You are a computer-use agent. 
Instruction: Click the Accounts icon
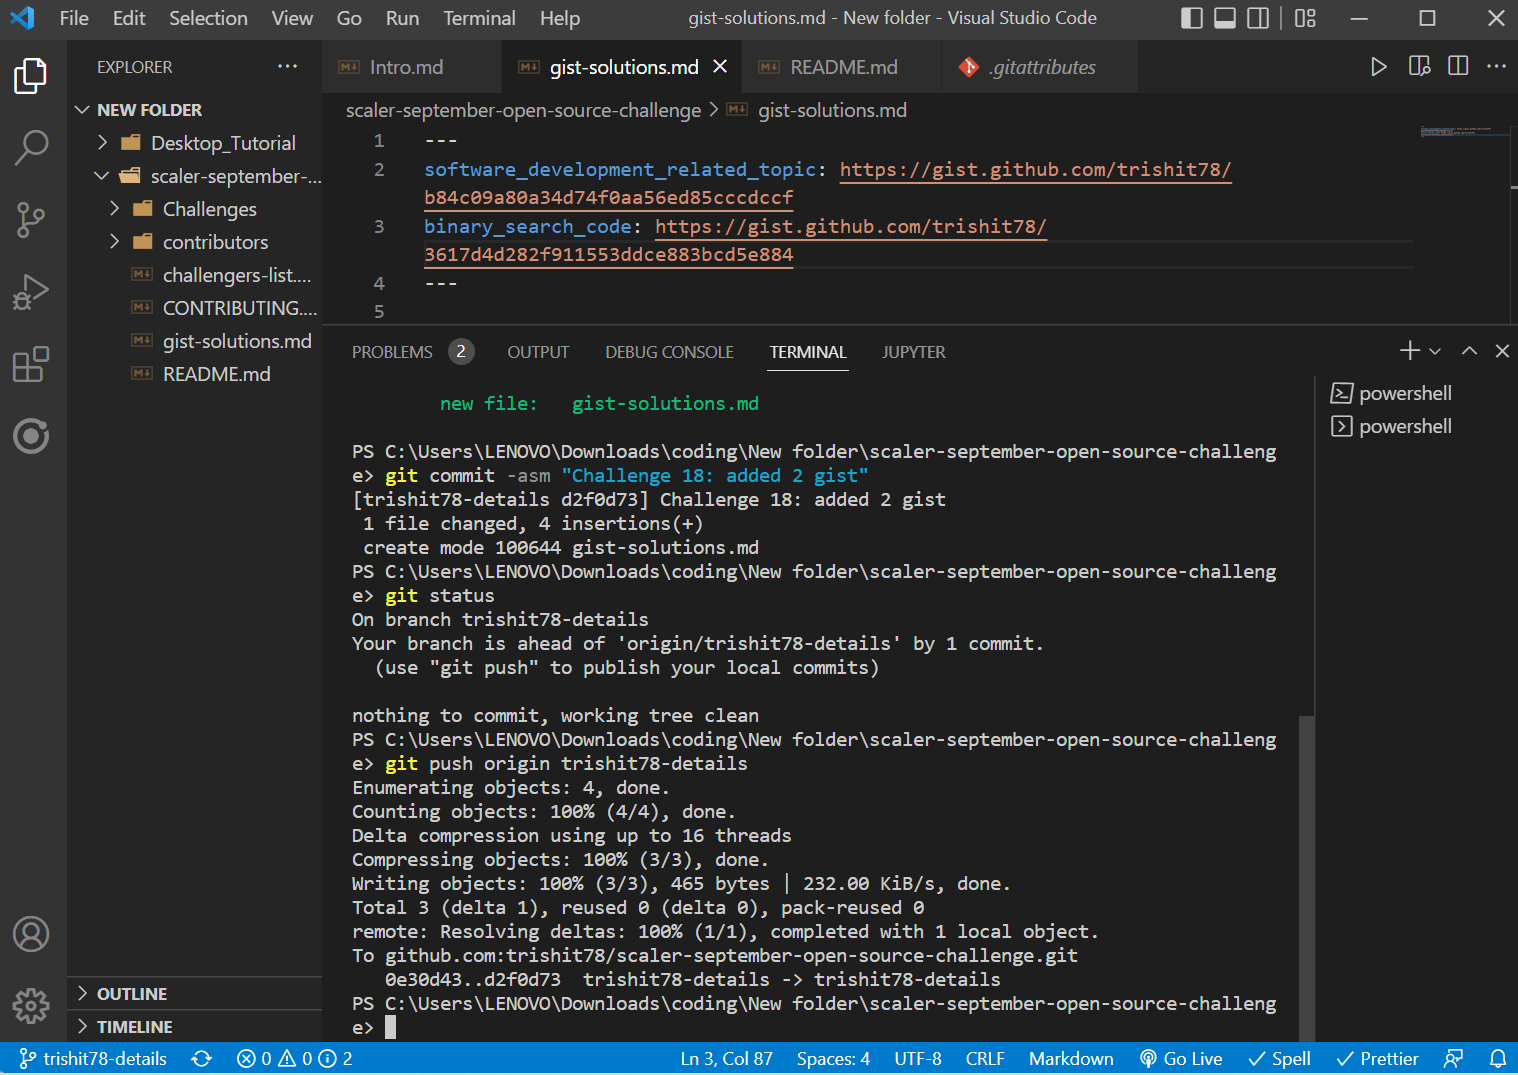pyautogui.click(x=31, y=934)
